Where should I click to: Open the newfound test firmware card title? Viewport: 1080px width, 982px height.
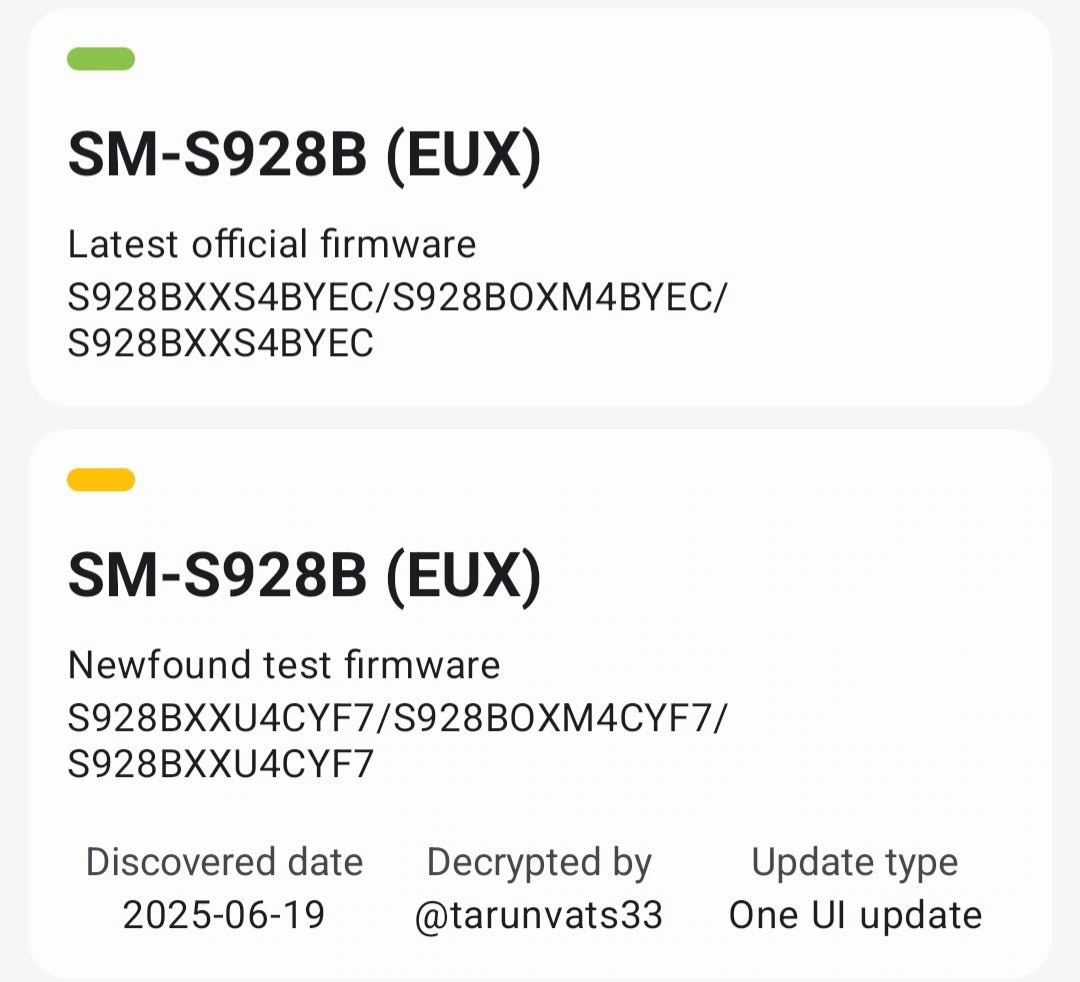coord(304,577)
